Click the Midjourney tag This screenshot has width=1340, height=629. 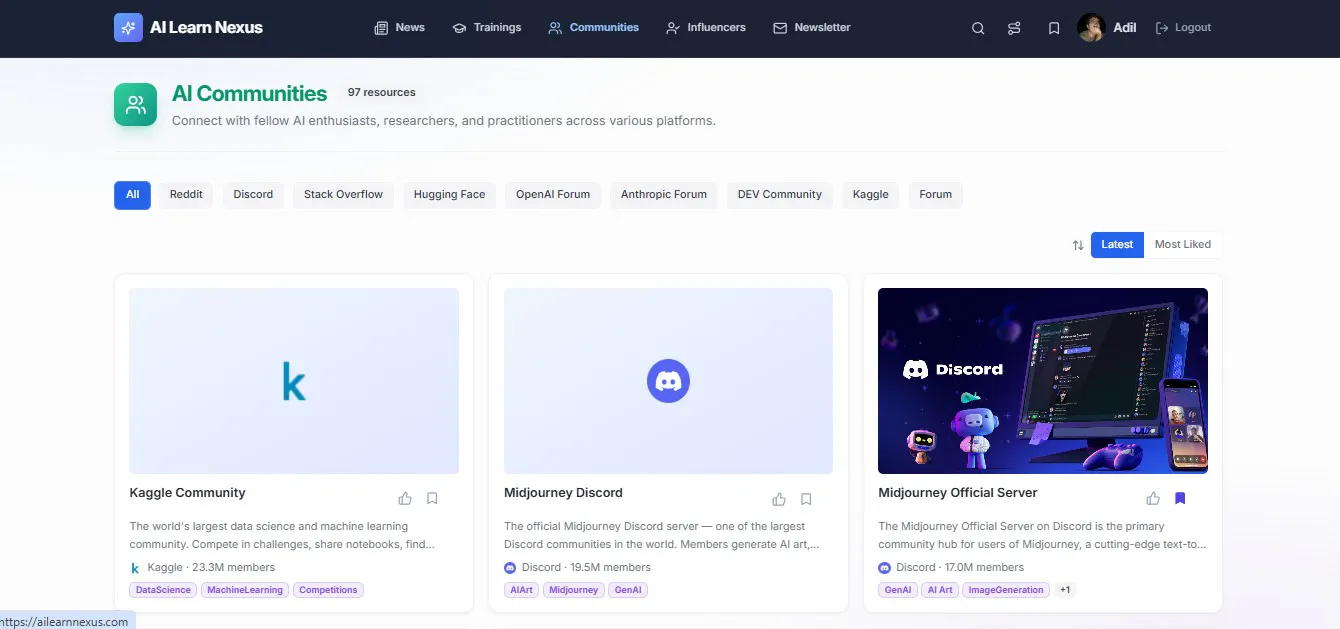(x=574, y=590)
